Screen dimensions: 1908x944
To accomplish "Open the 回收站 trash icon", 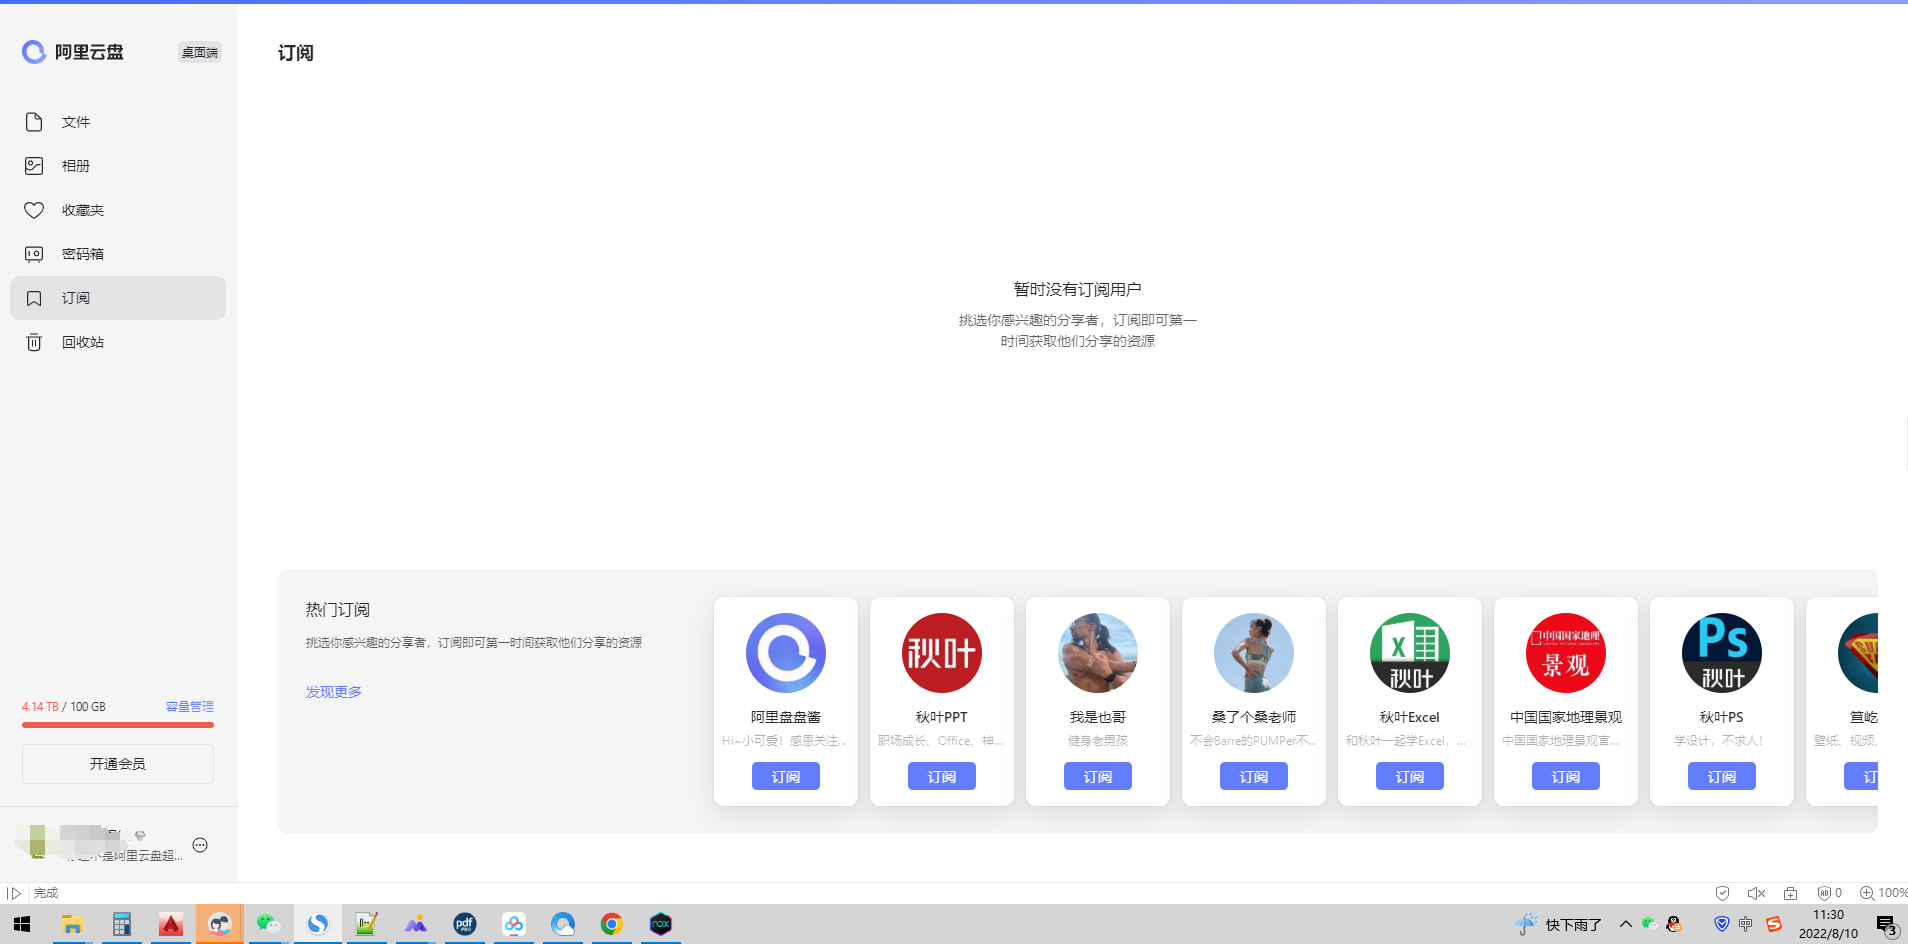I will 34,342.
